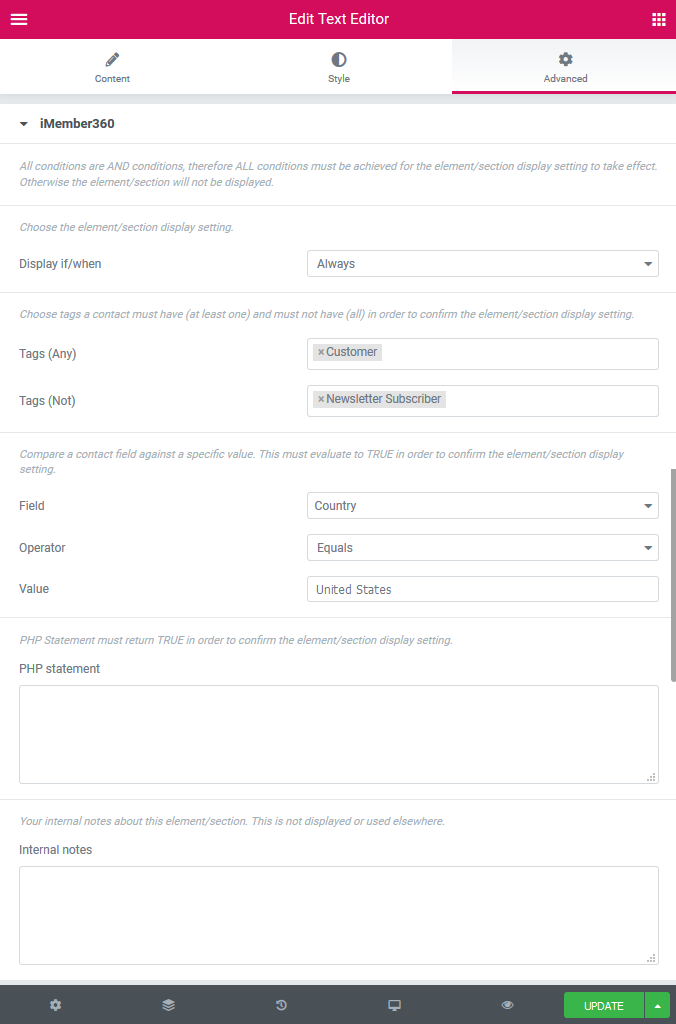Open page settings with the gear icon

pos(55,1005)
